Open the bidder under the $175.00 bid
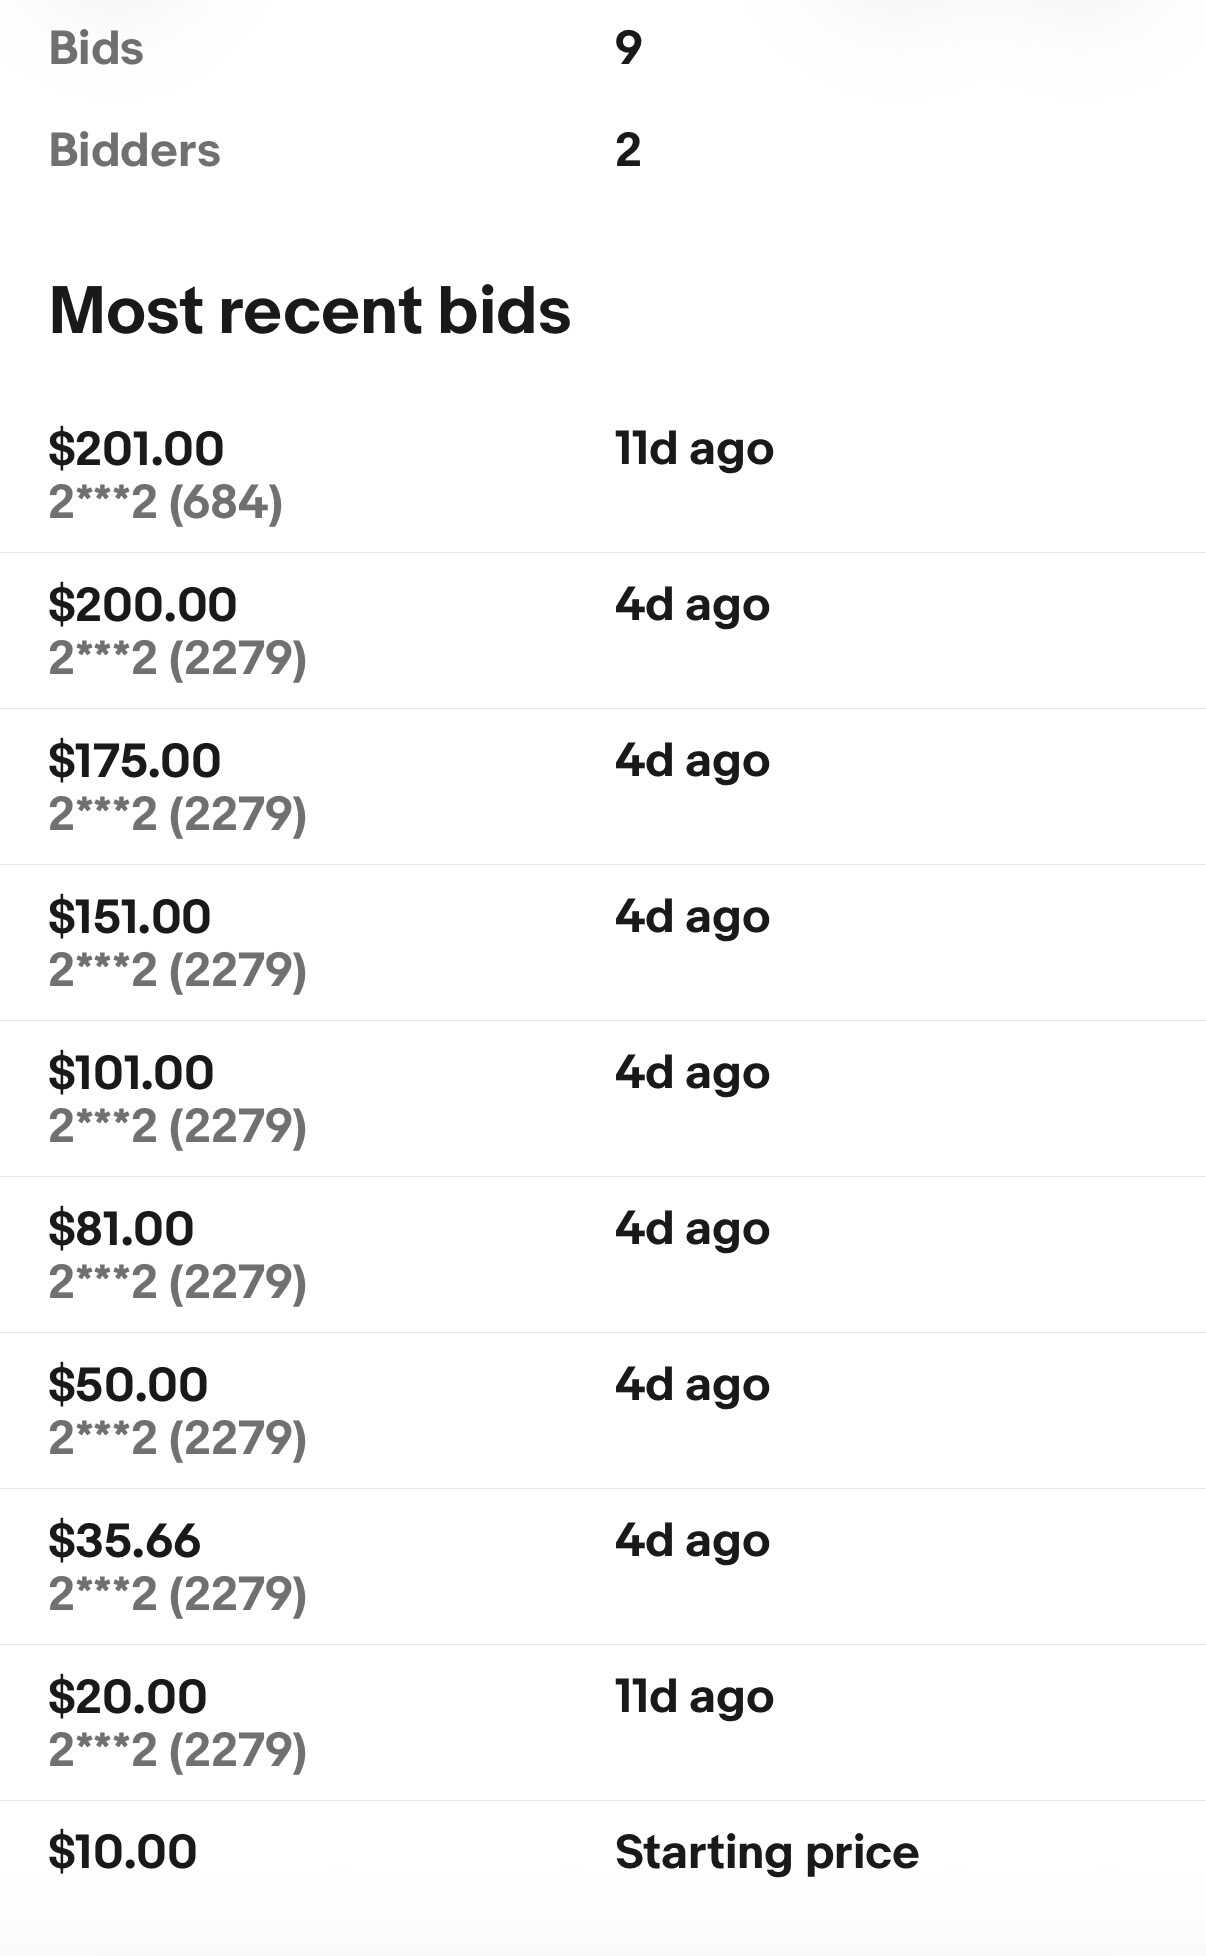Screen dimensions: 1206x1956 pyautogui.click(x=177, y=814)
